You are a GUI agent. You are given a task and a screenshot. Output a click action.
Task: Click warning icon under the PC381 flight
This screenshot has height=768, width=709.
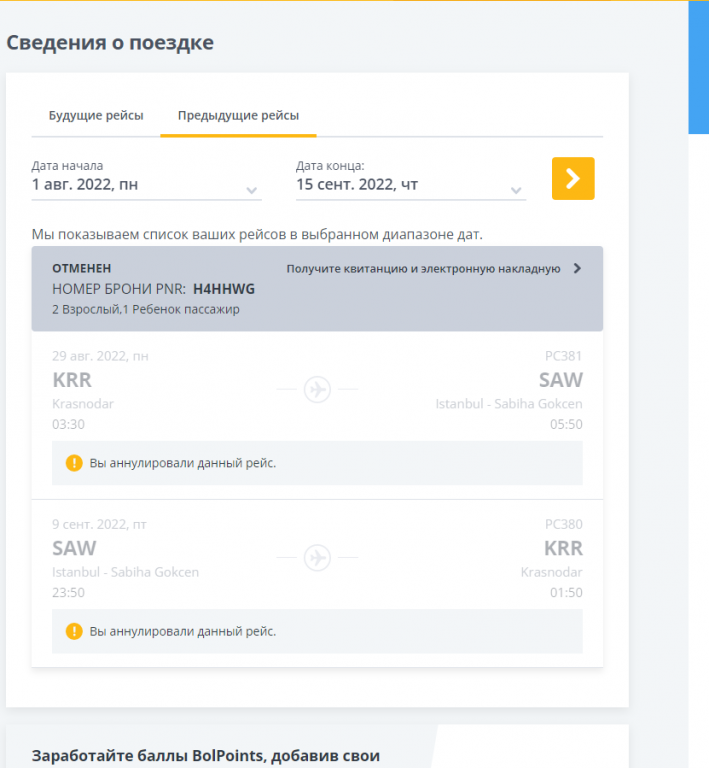coord(74,463)
